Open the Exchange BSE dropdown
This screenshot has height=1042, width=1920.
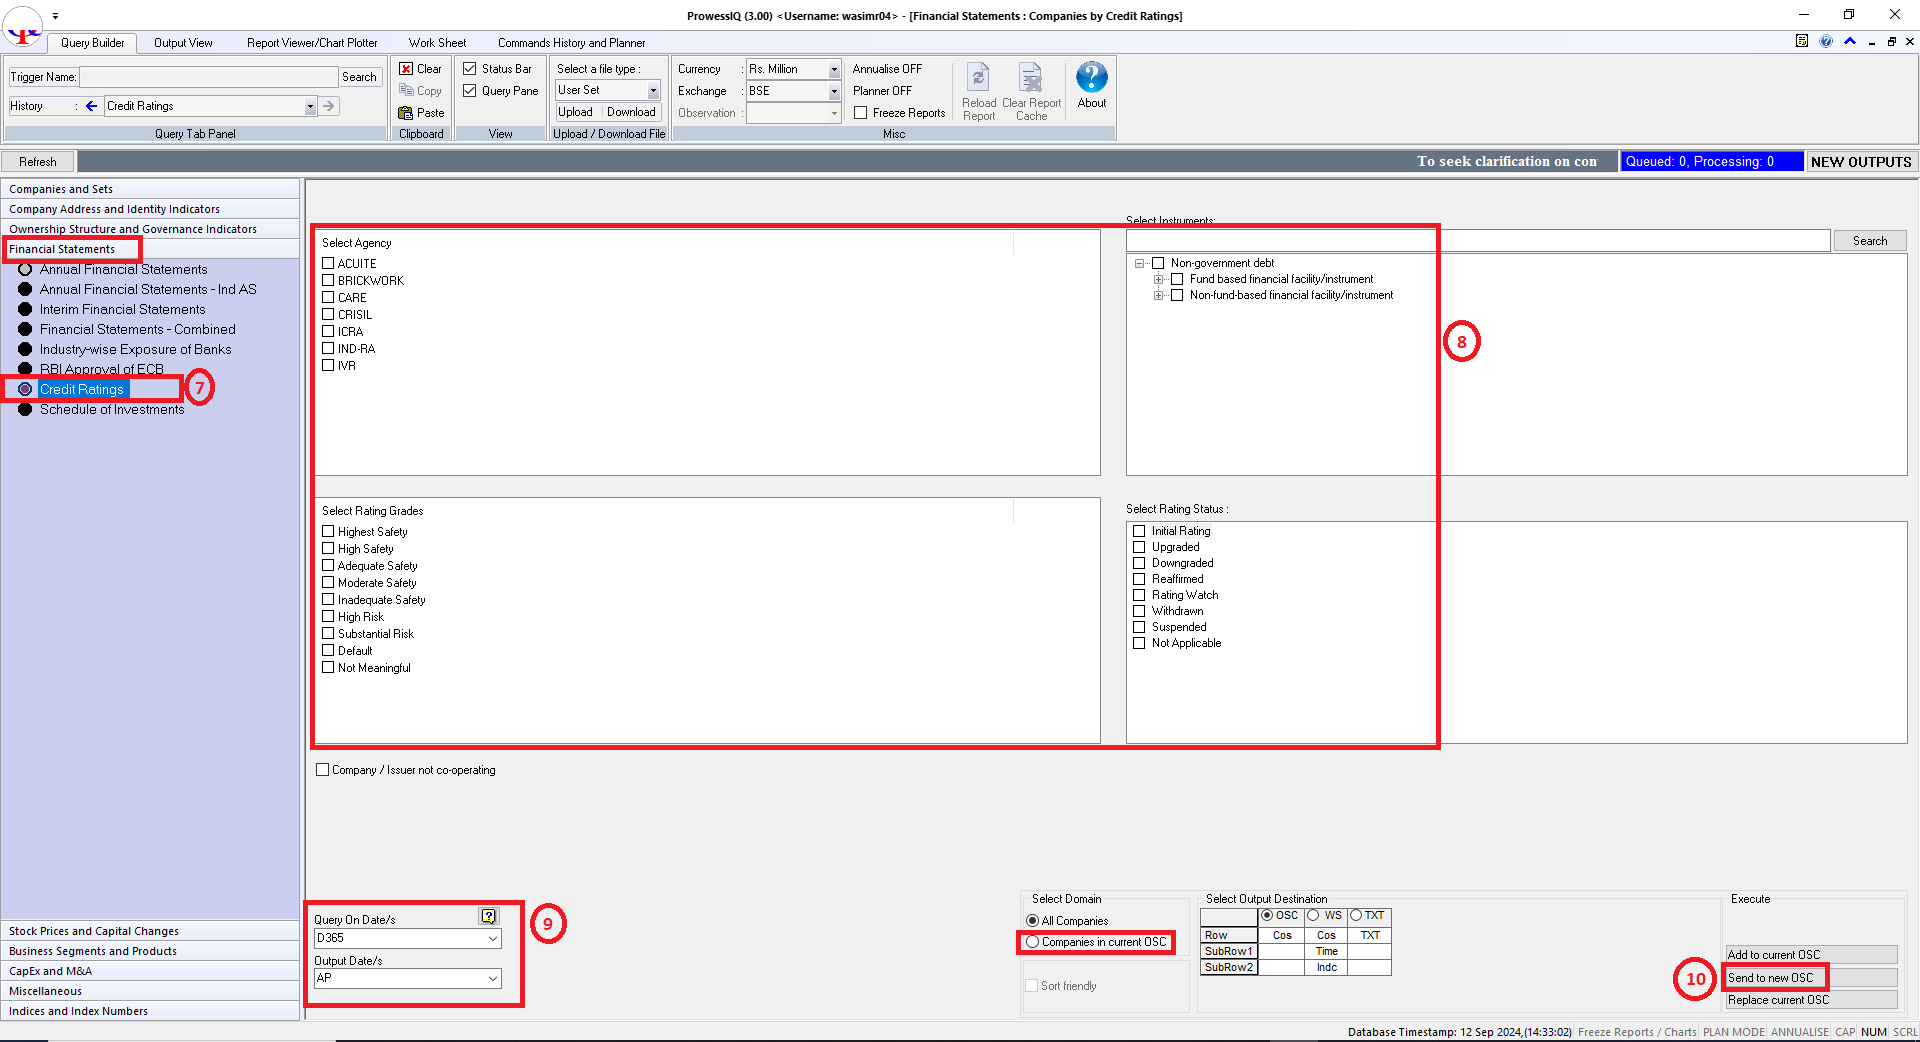[x=834, y=91]
